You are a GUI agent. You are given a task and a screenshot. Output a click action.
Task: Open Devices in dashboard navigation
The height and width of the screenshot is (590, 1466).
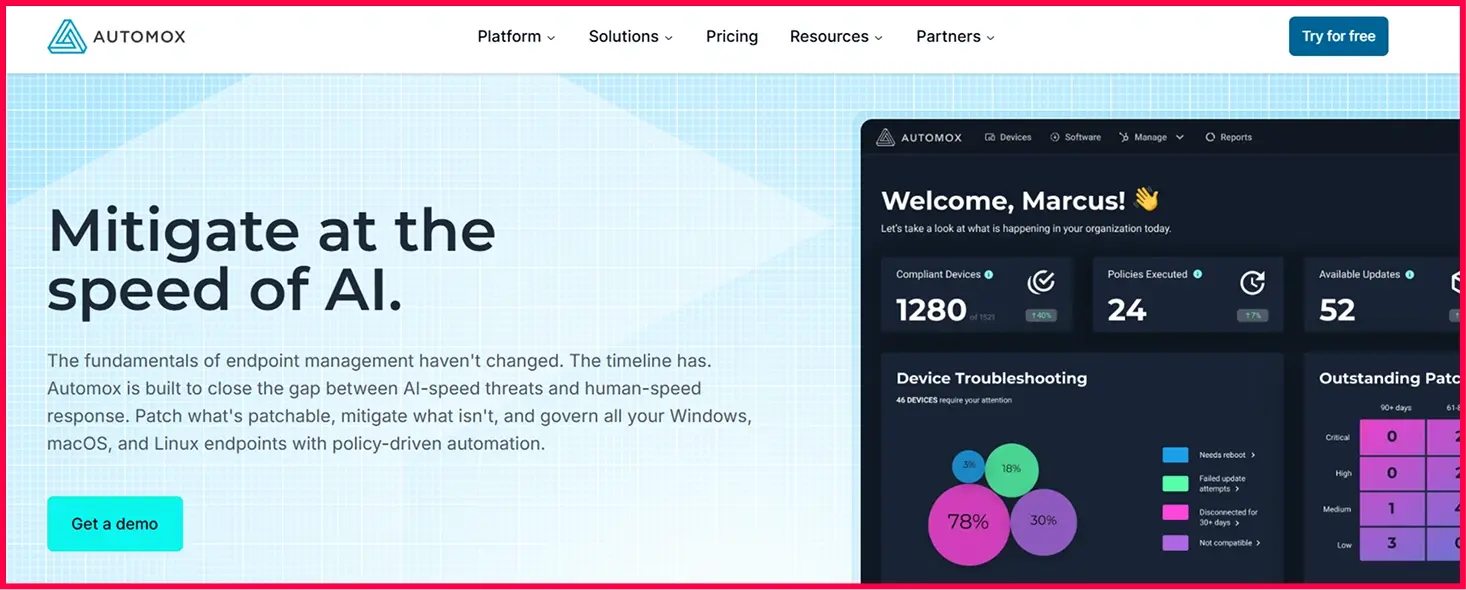point(1008,137)
